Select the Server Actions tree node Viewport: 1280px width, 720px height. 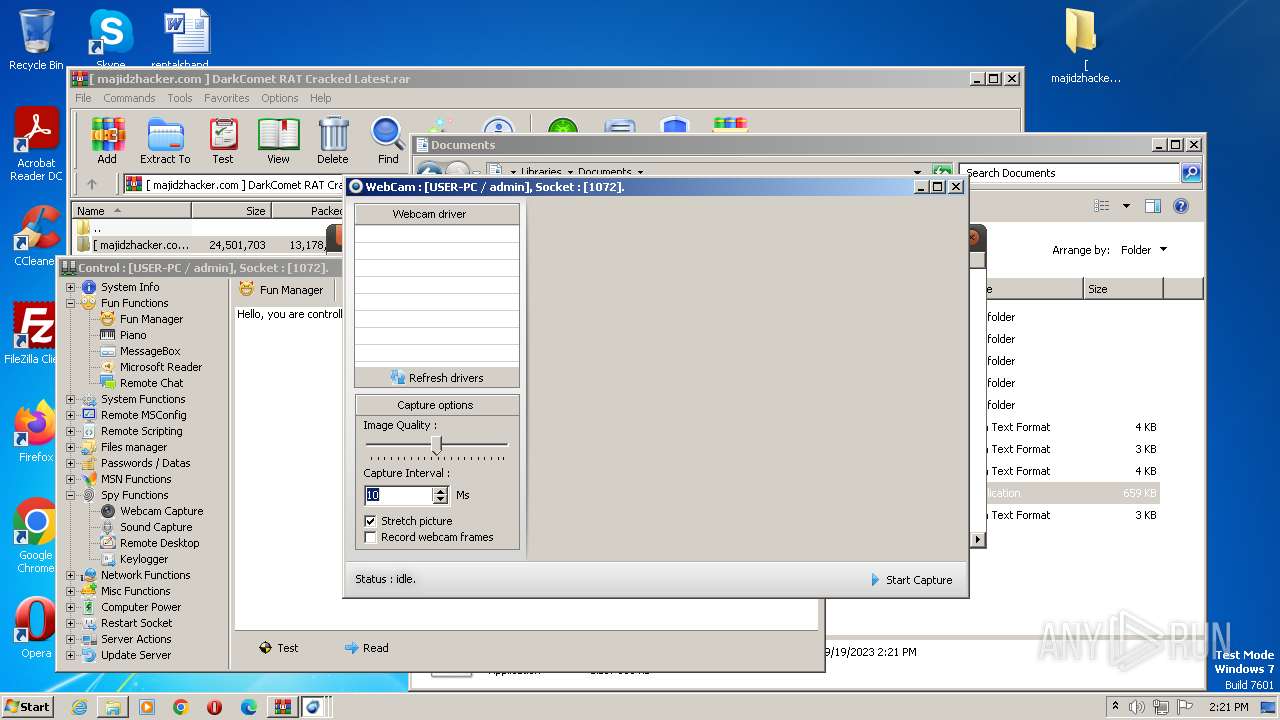[136, 639]
